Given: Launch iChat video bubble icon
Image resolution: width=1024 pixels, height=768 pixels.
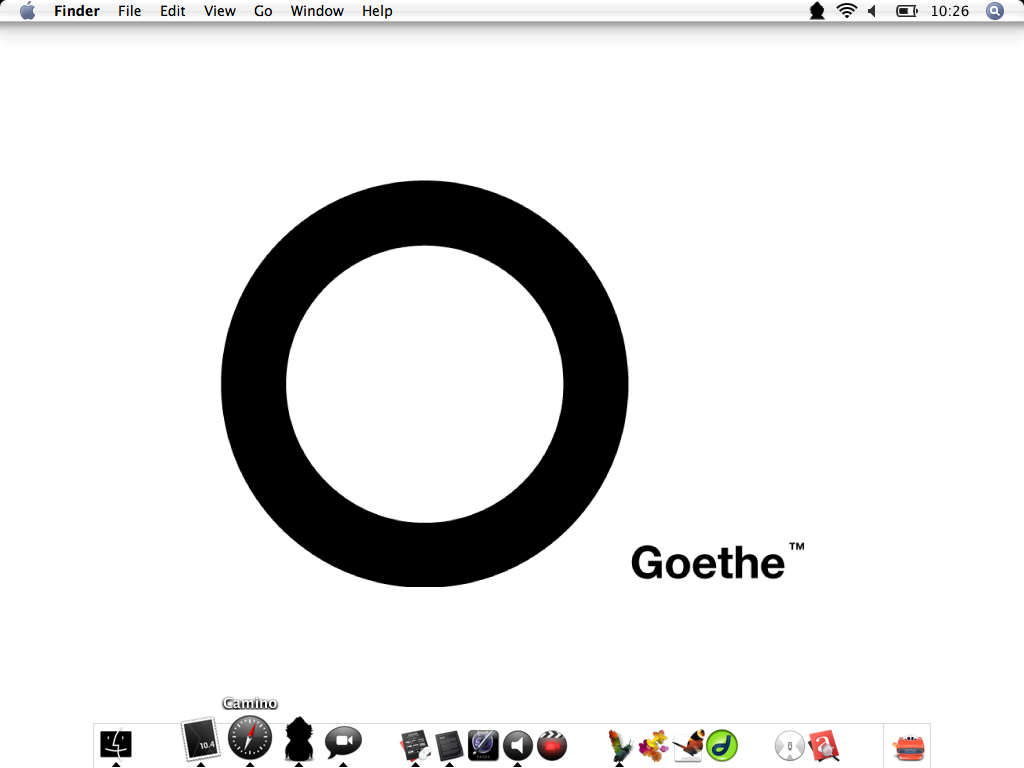Looking at the screenshot, I should [x=343, y=743].
